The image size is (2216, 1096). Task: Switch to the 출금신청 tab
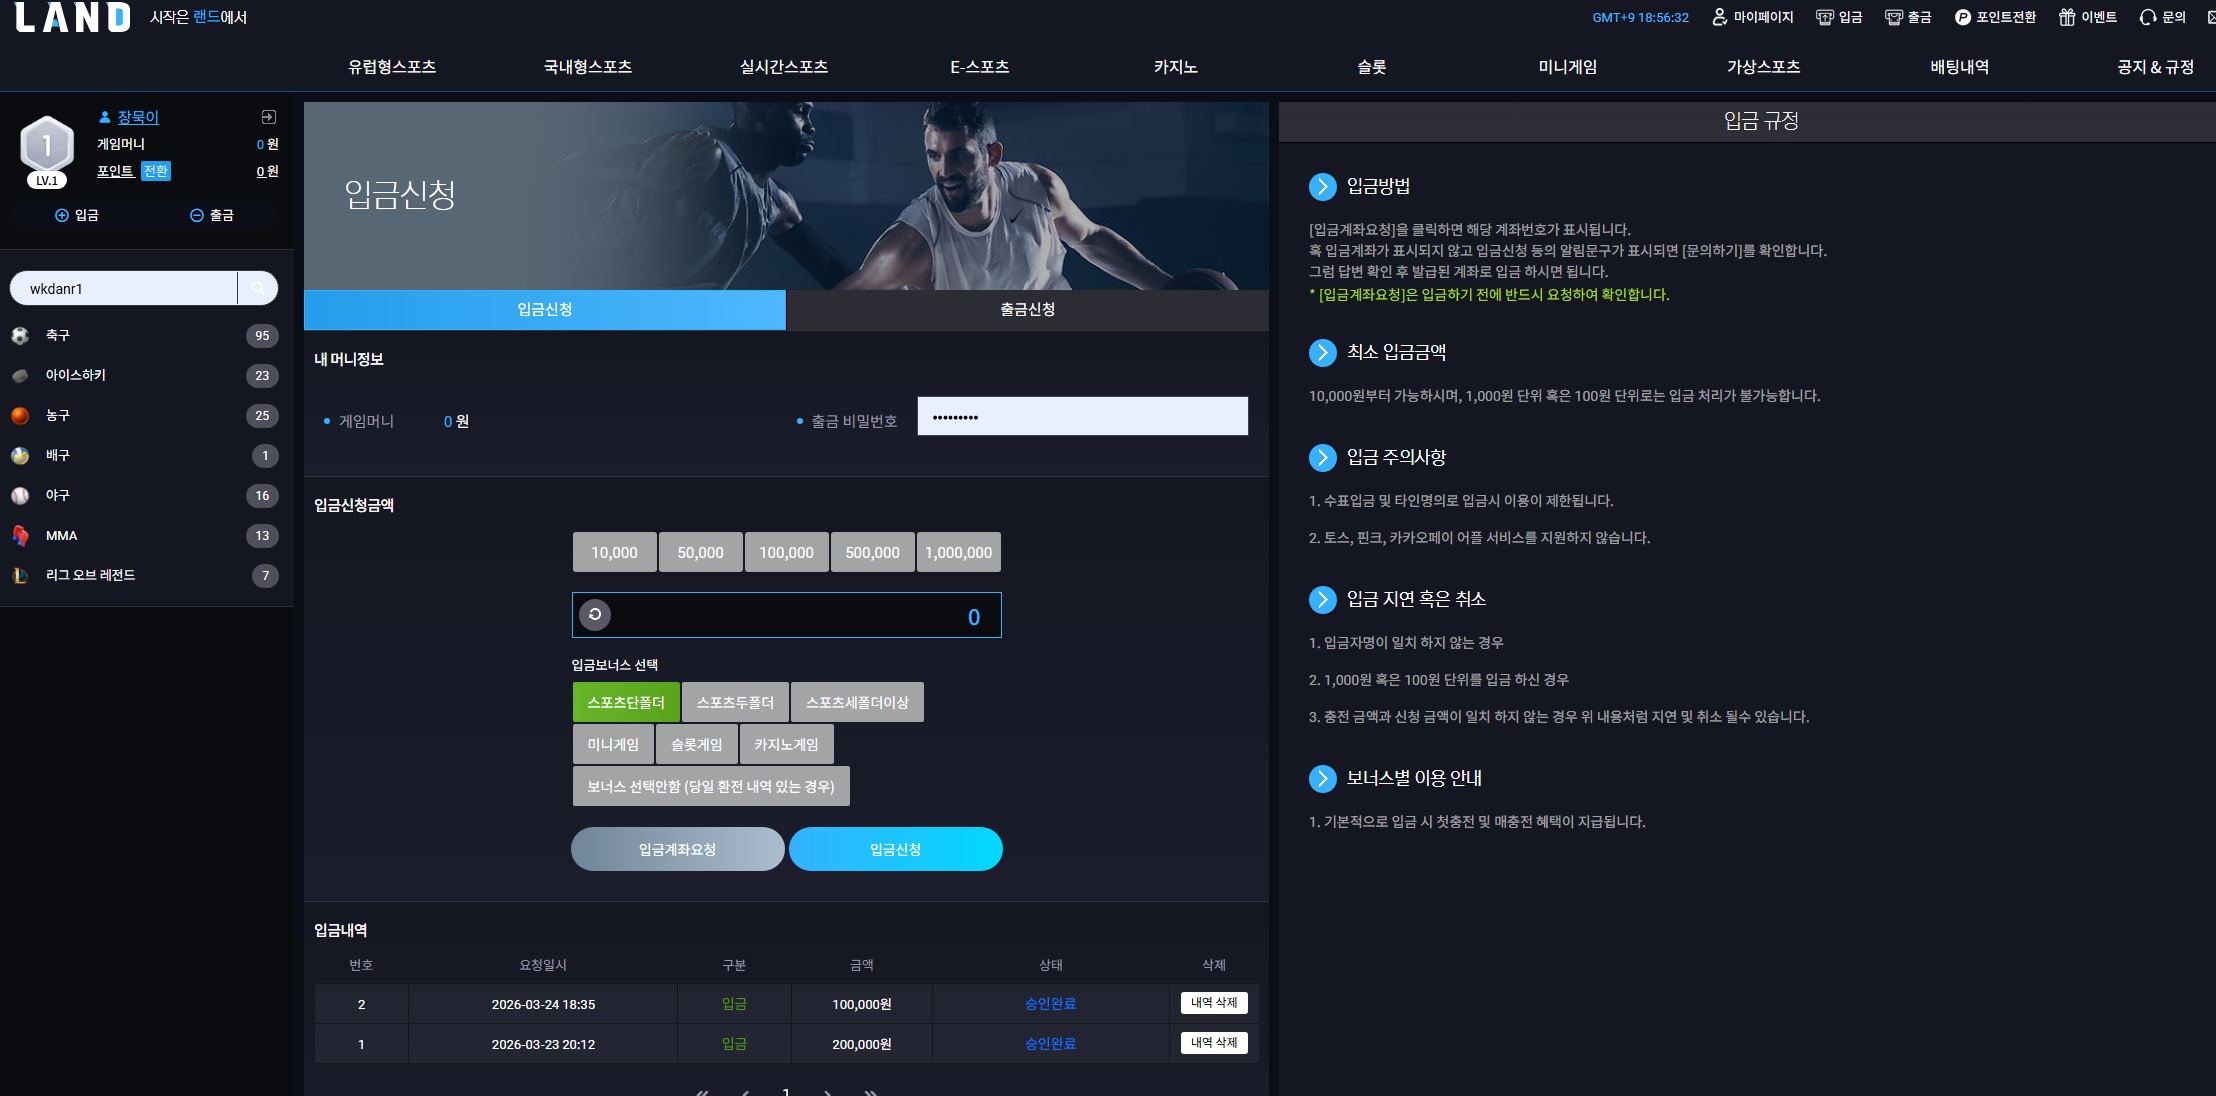[1027, 310]
